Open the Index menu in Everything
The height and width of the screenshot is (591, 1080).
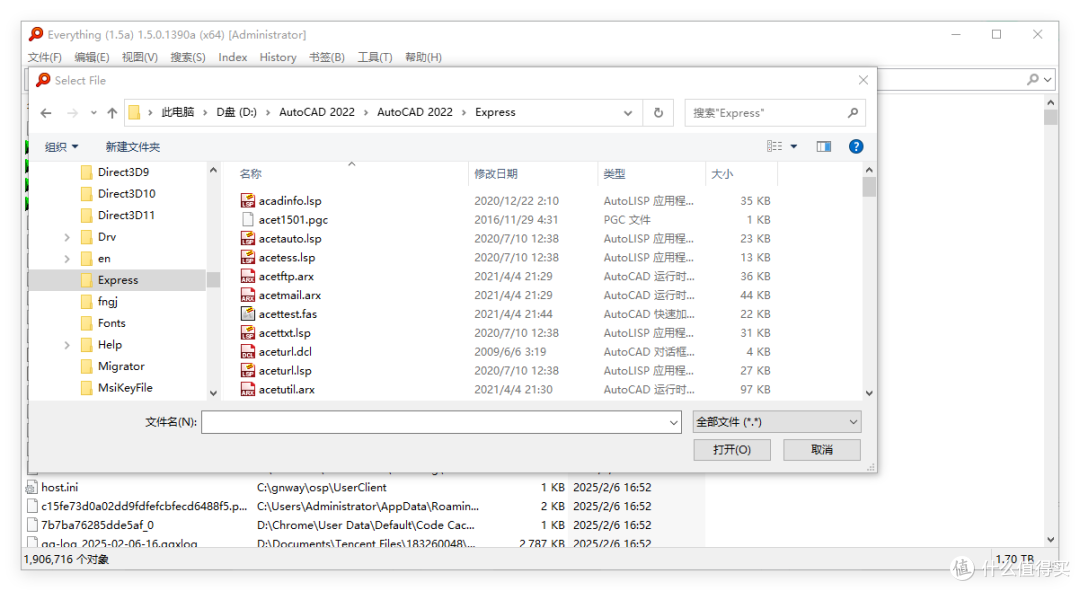pyautogui.click(x=233, y=57)
